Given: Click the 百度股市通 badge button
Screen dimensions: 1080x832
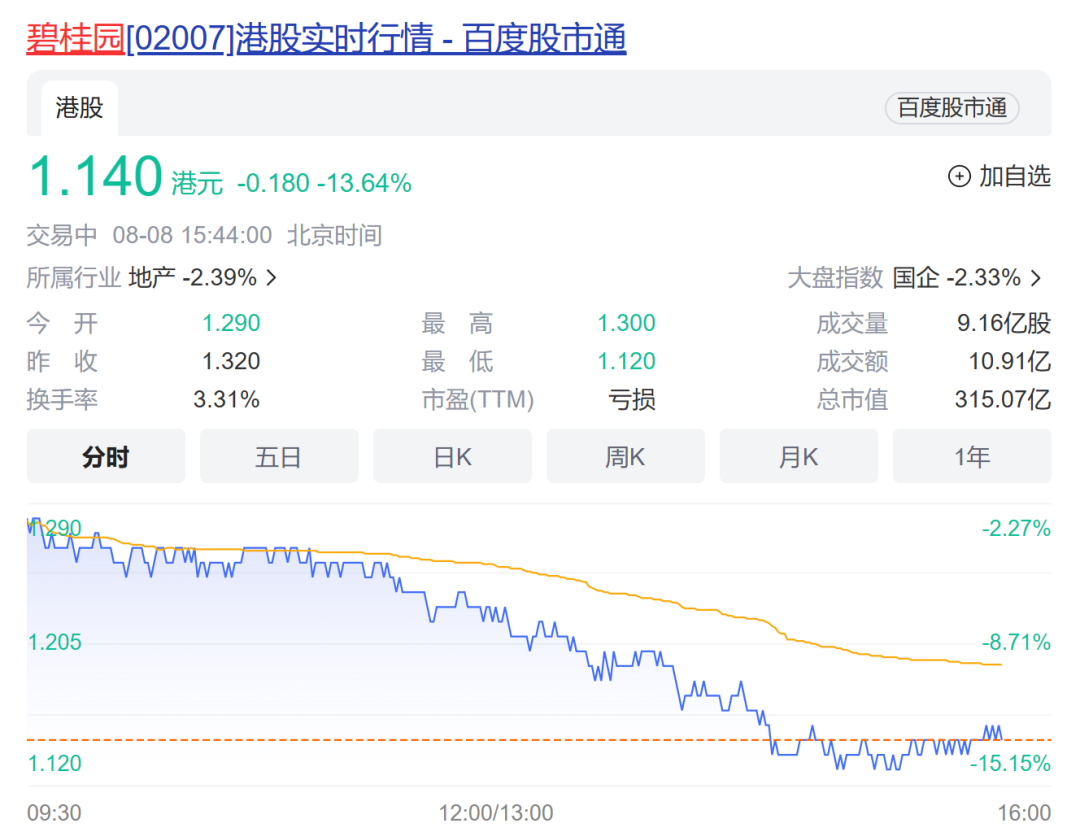Looking at the screenshot, I should [951, 108].
